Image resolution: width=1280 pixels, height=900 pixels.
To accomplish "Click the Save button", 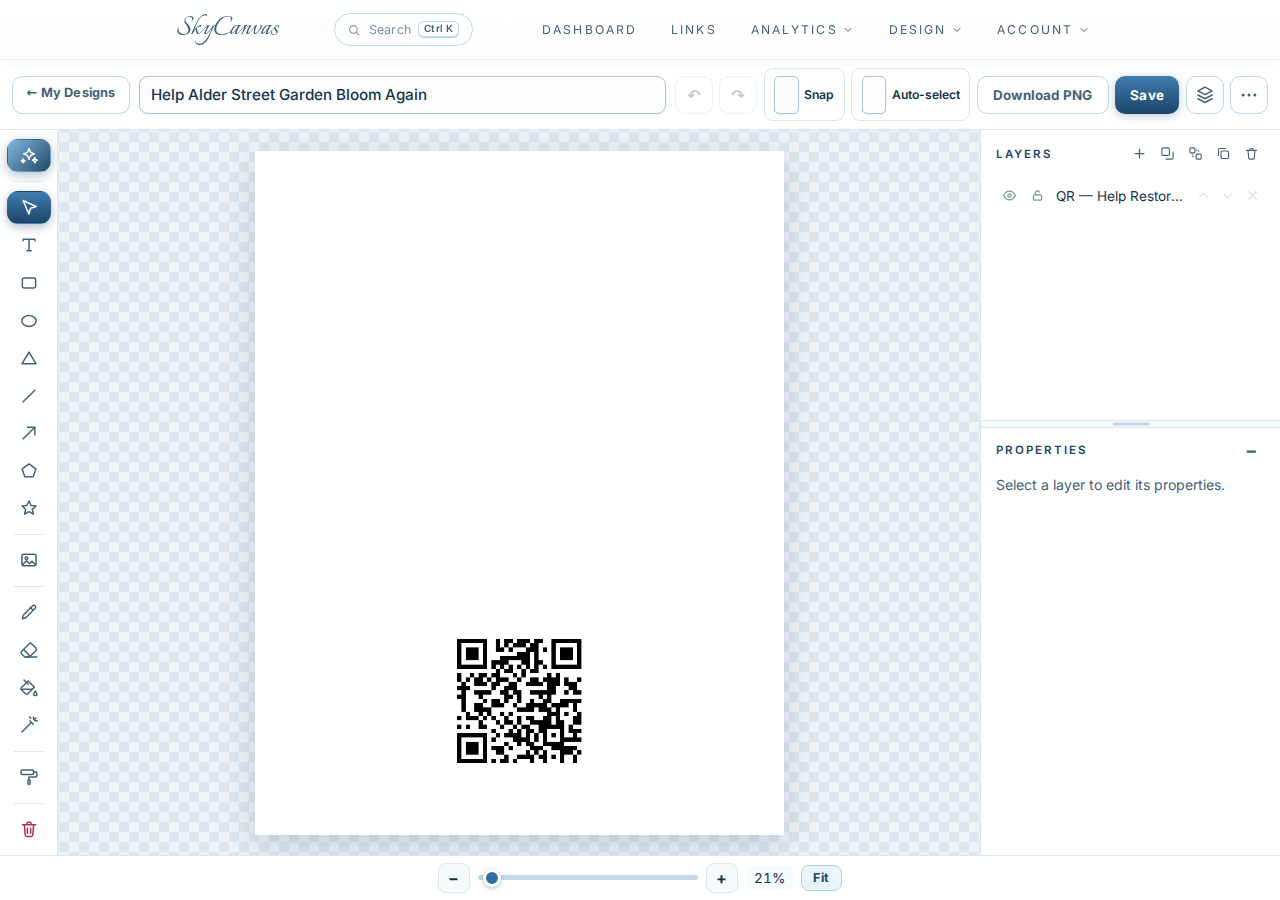I will (x=1147, y=95).
